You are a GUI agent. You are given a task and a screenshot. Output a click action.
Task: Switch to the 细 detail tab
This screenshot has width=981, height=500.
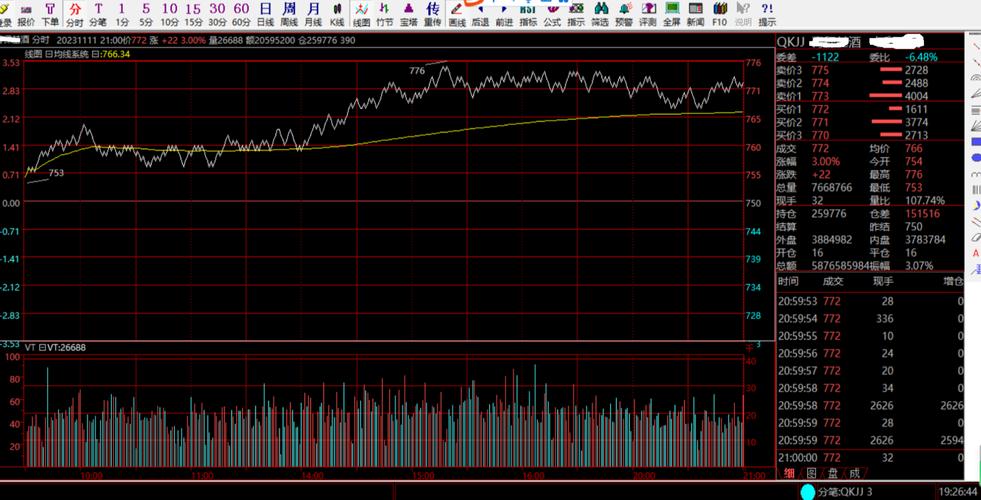point(789,473)
